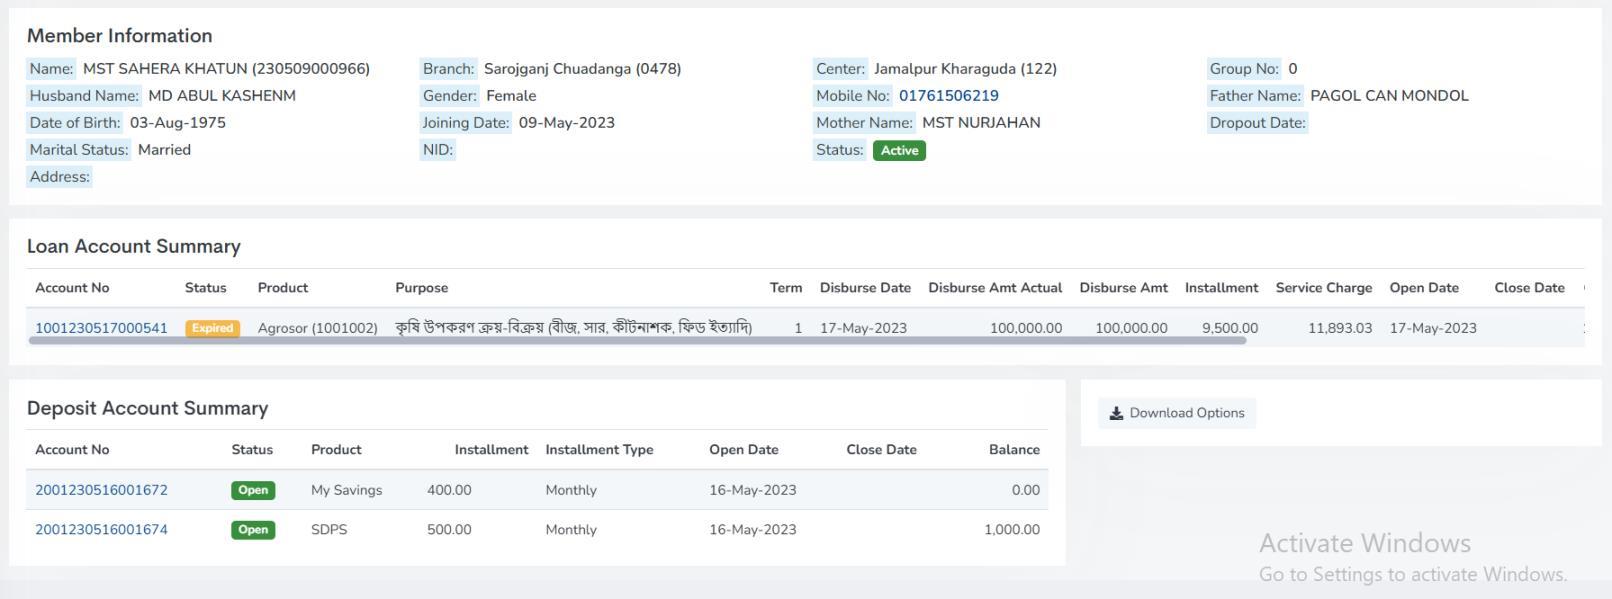1612x599 pixels.
Task: Open deposit account 2001230516001672
Action: coord(101,490)
